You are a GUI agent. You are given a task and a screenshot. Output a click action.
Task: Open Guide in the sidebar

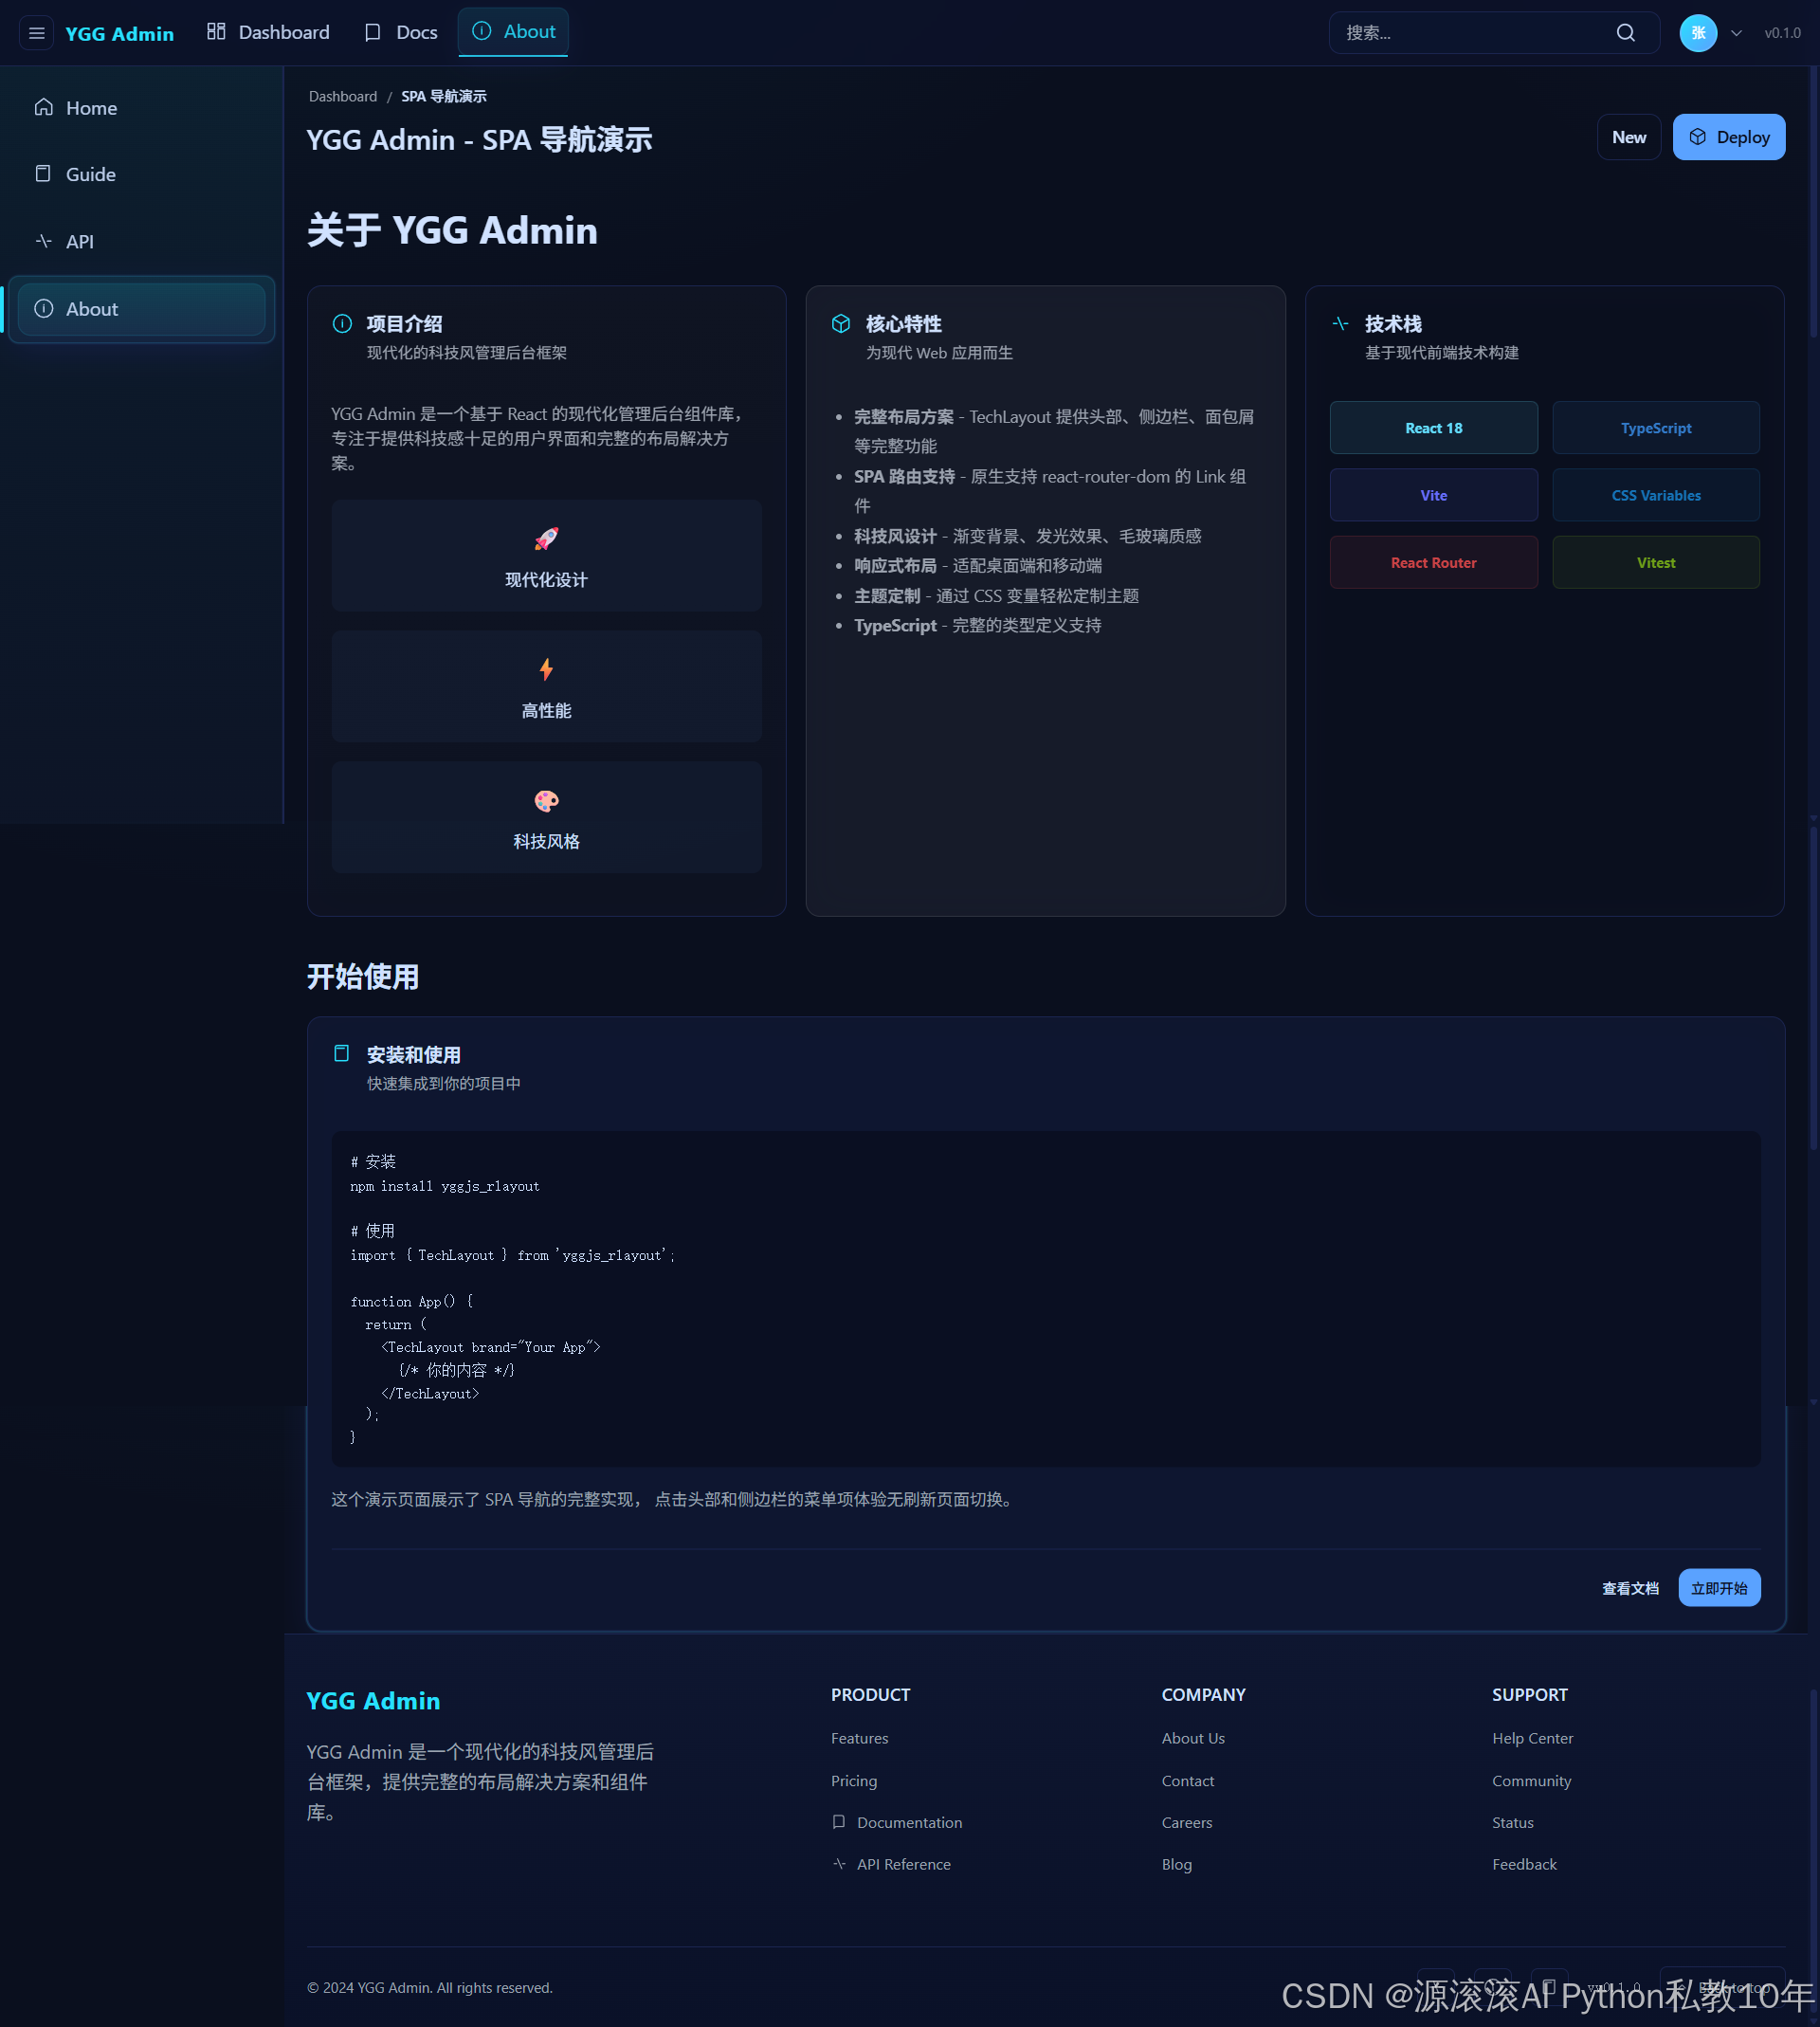(x=141, y=174)
